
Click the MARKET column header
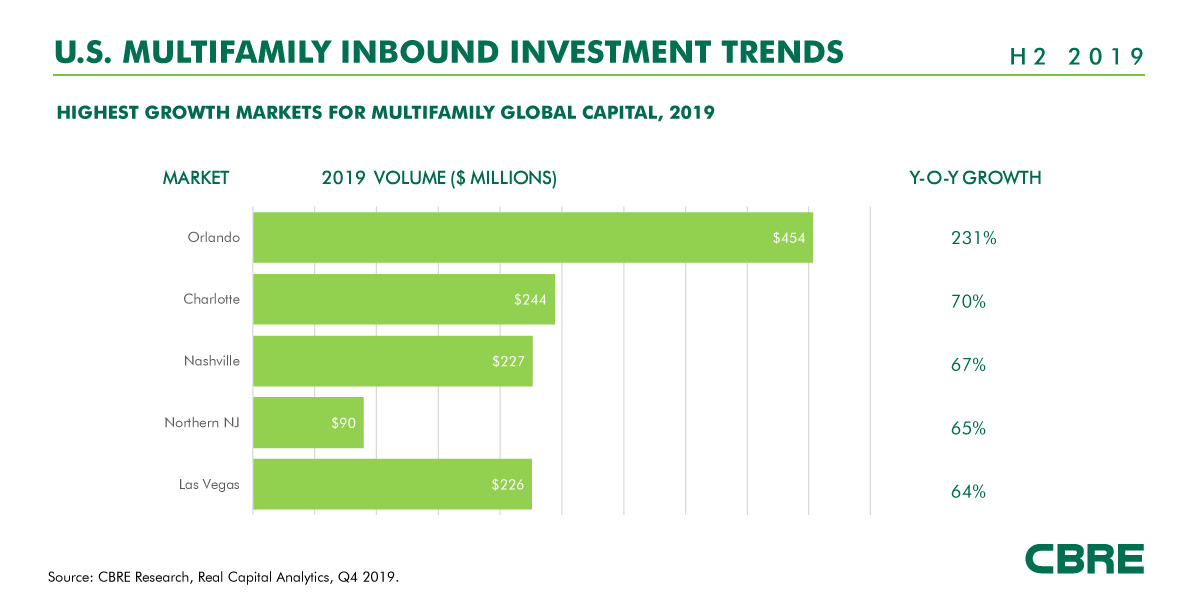point(196,178)
